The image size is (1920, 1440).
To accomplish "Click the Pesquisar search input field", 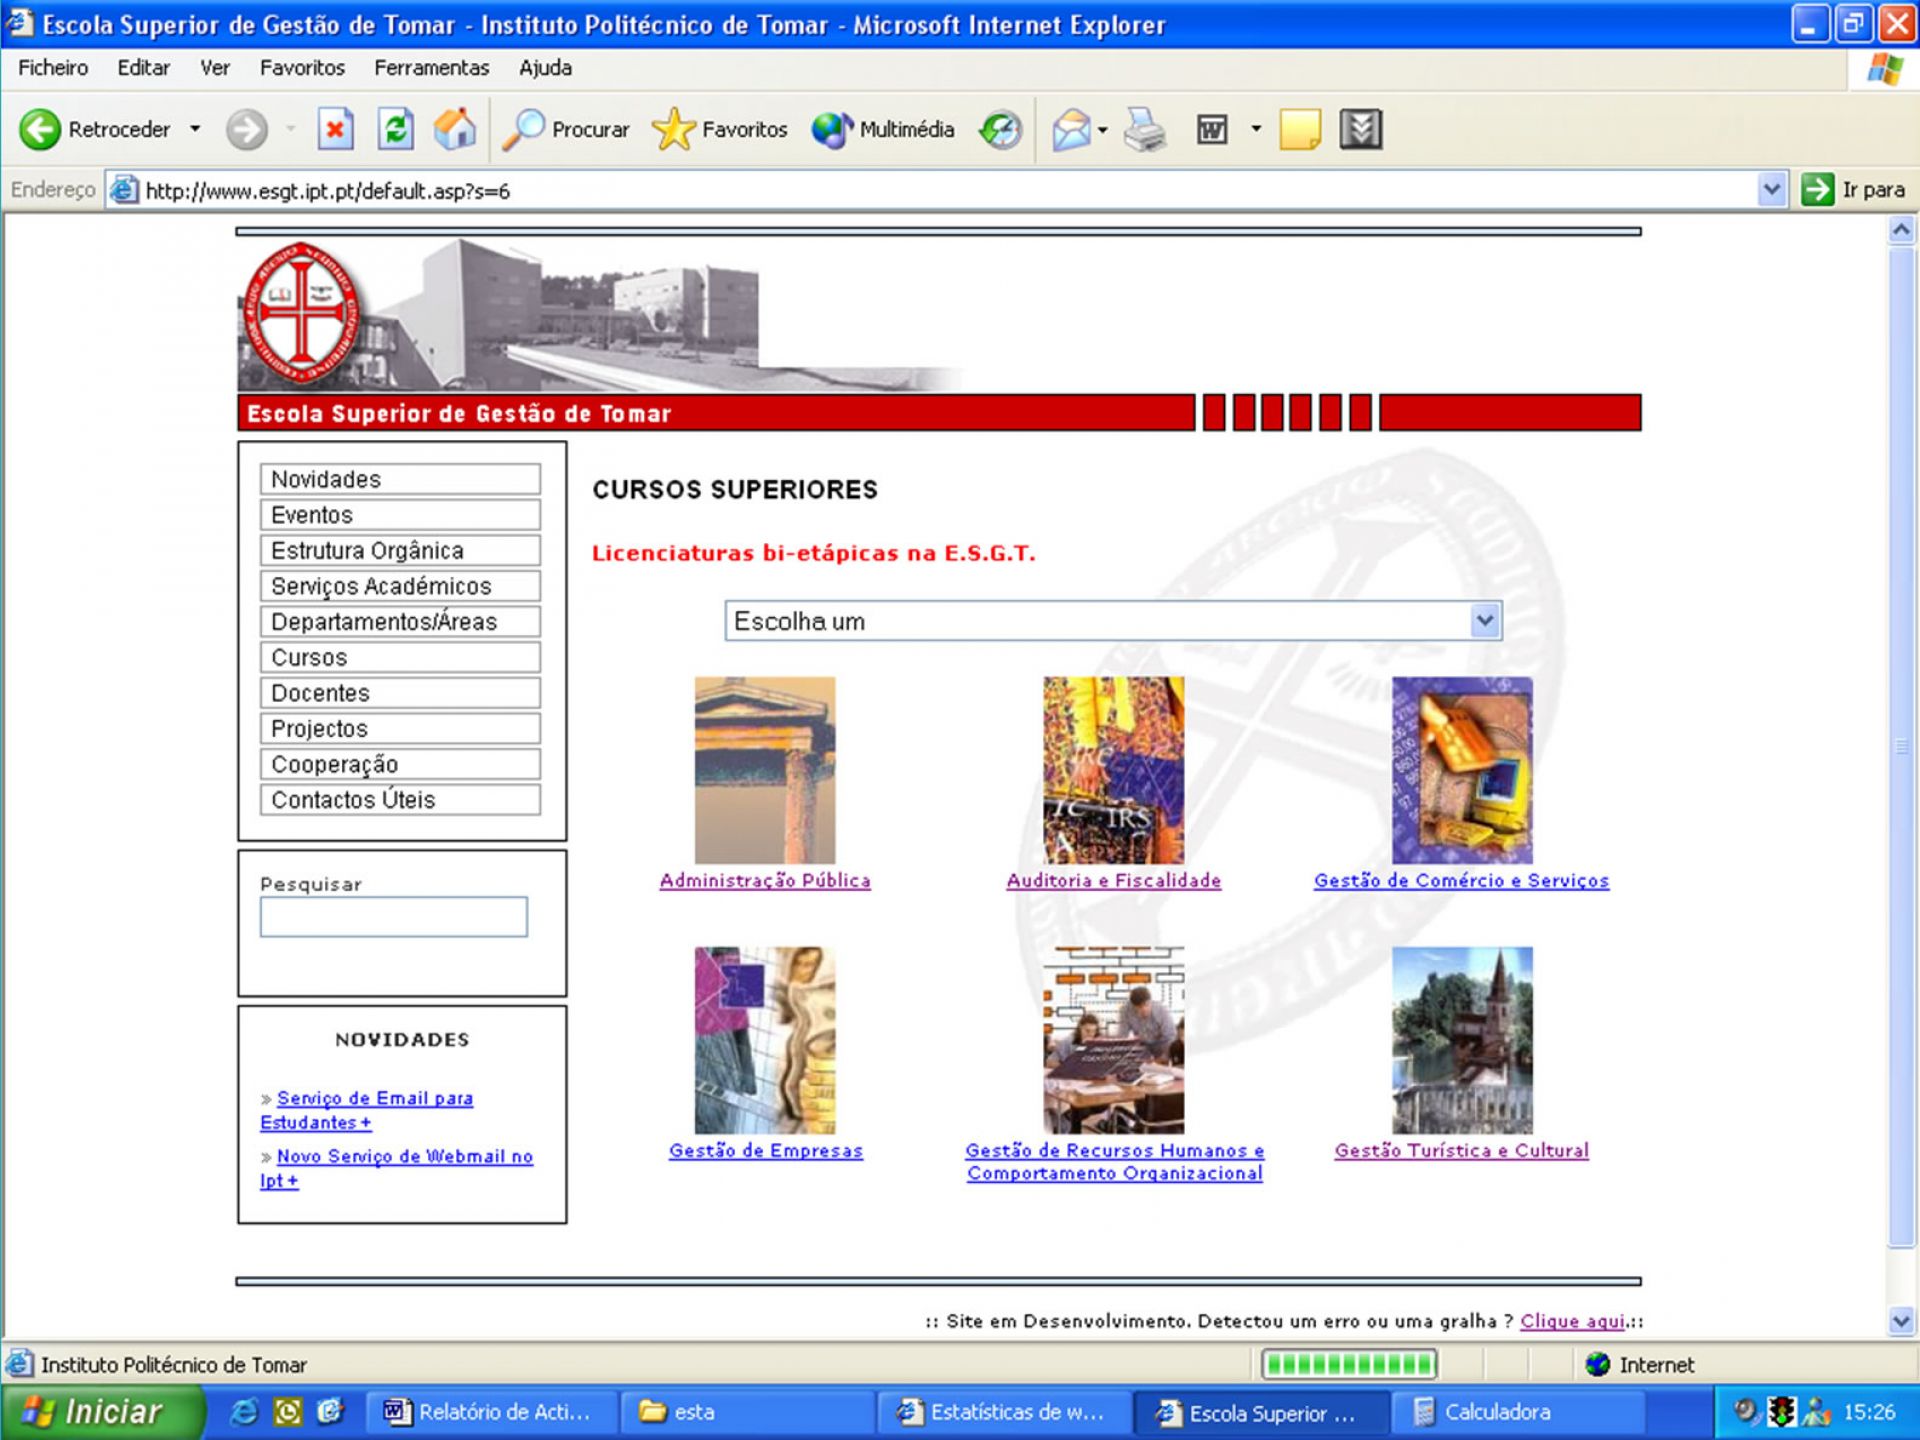I will point(393,917).
